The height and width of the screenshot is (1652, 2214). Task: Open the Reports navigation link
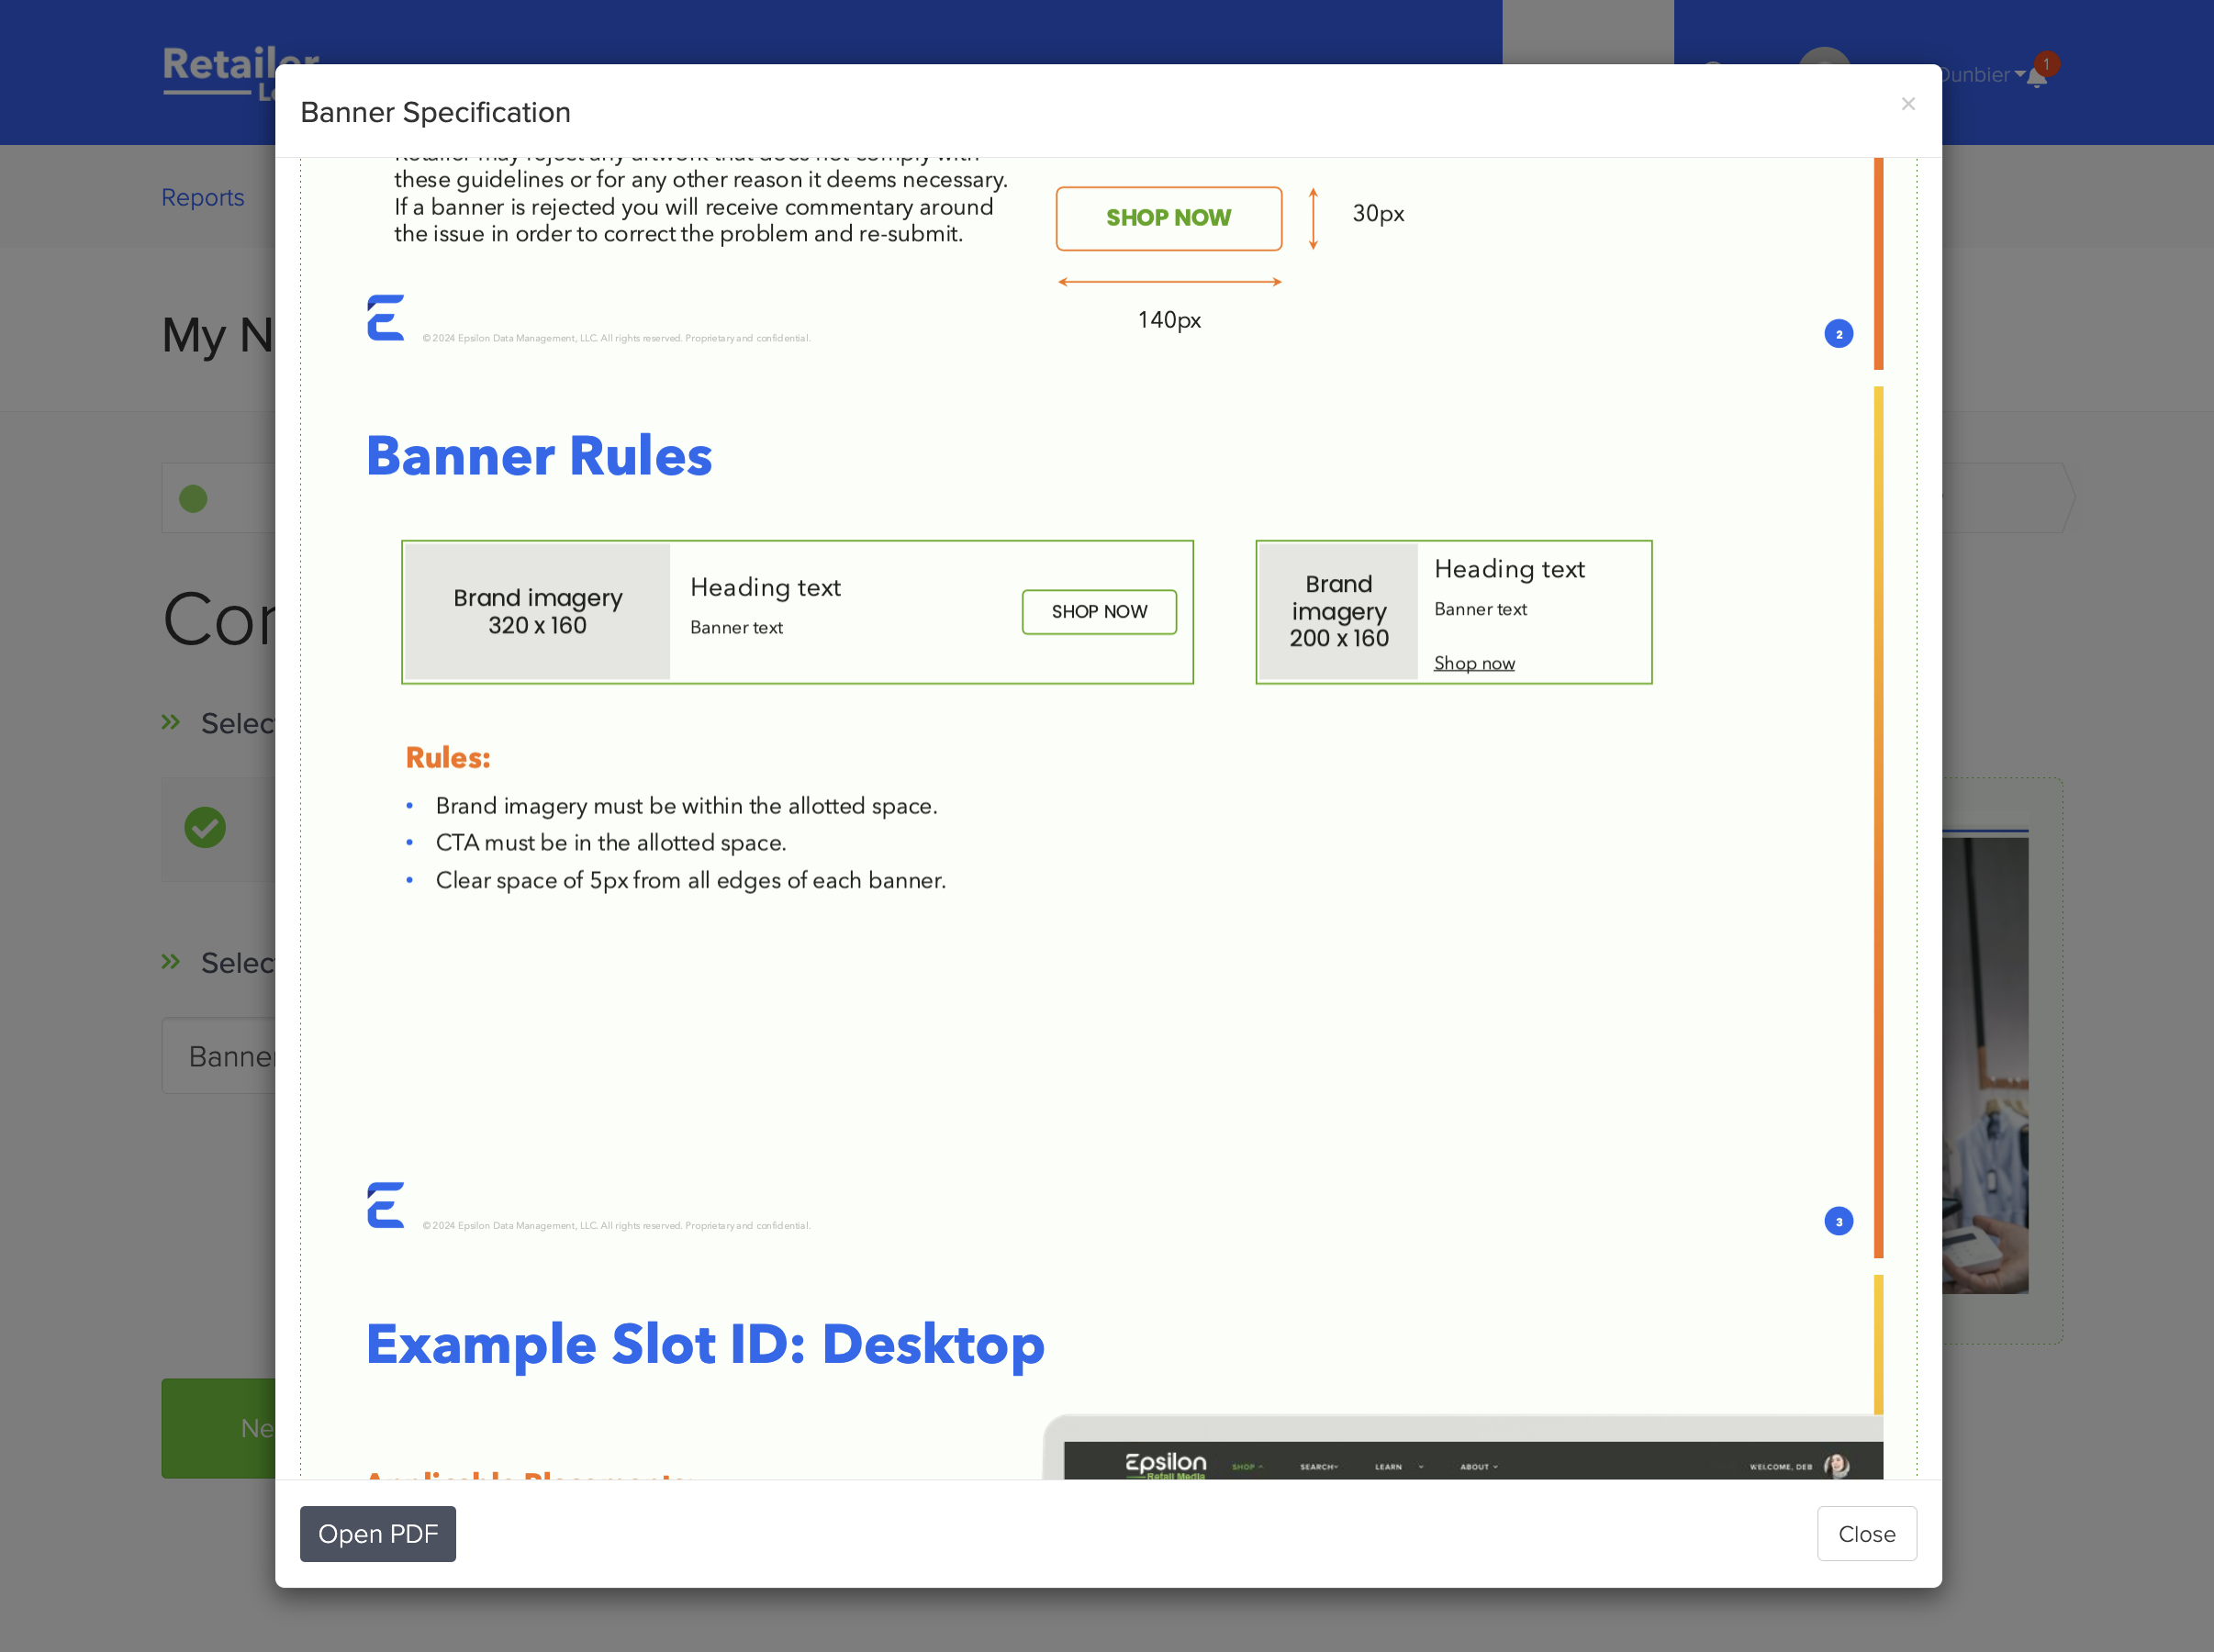(203, 197)
